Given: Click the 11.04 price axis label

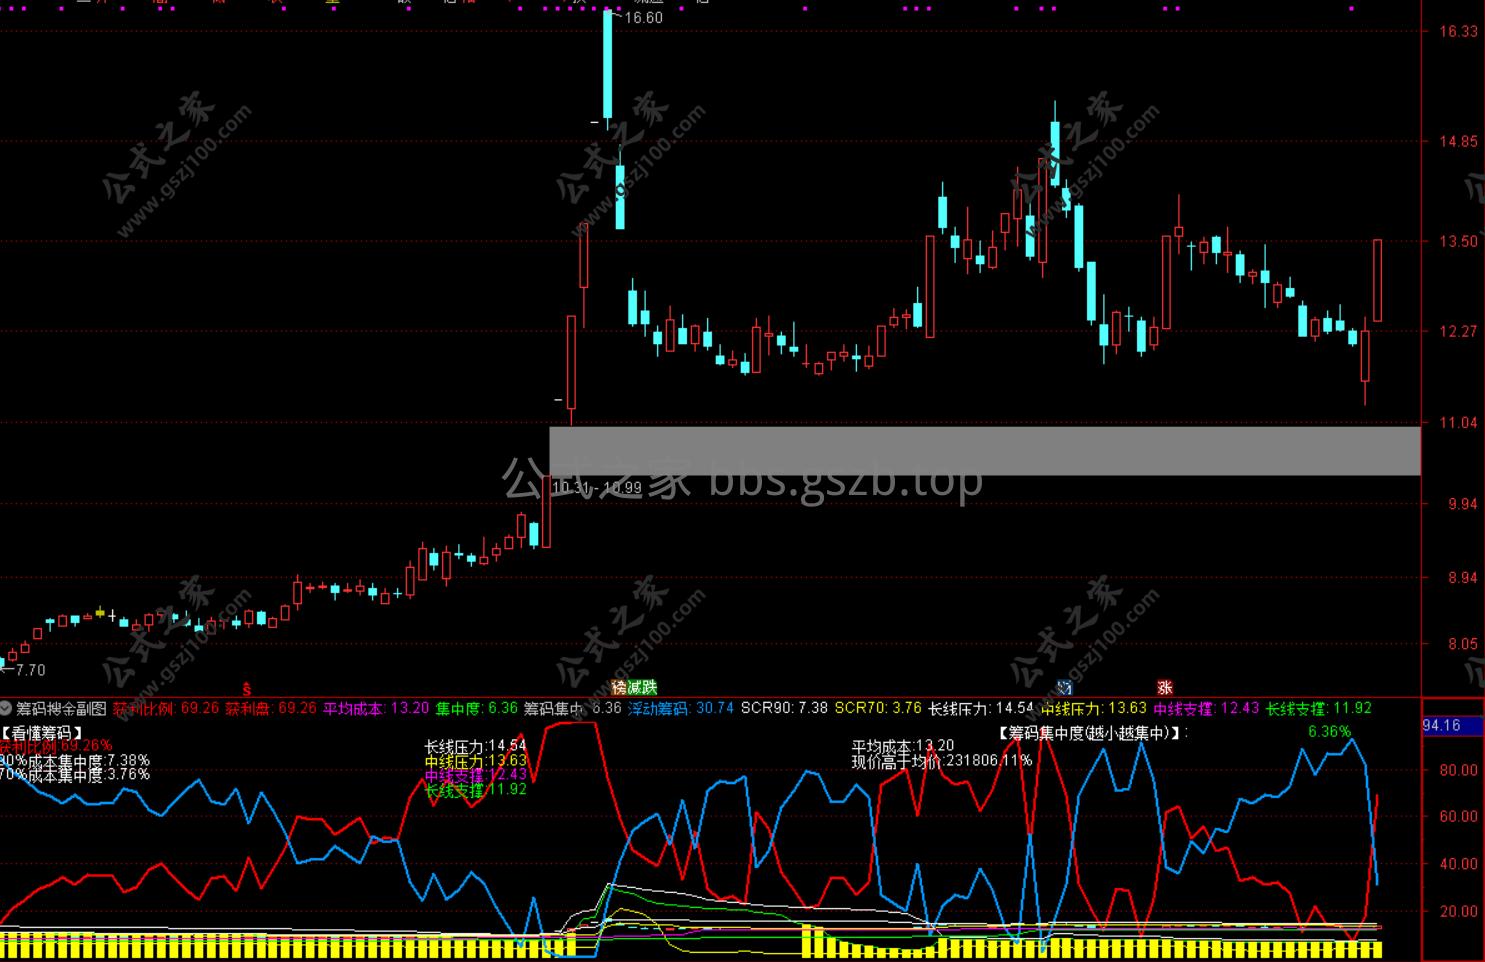Looking at the screenshot, I should click(x=1458, y=423).
